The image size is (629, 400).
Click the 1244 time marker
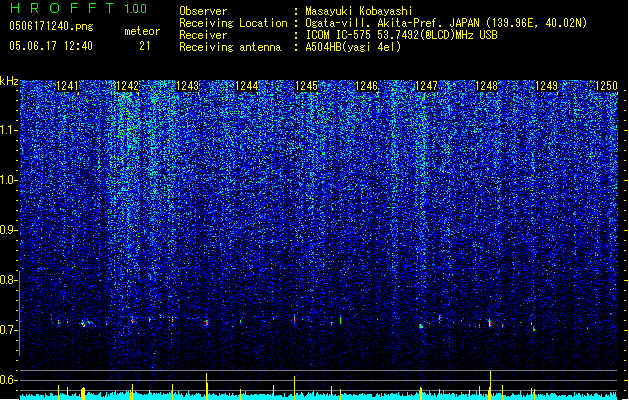tap(247, 86)
